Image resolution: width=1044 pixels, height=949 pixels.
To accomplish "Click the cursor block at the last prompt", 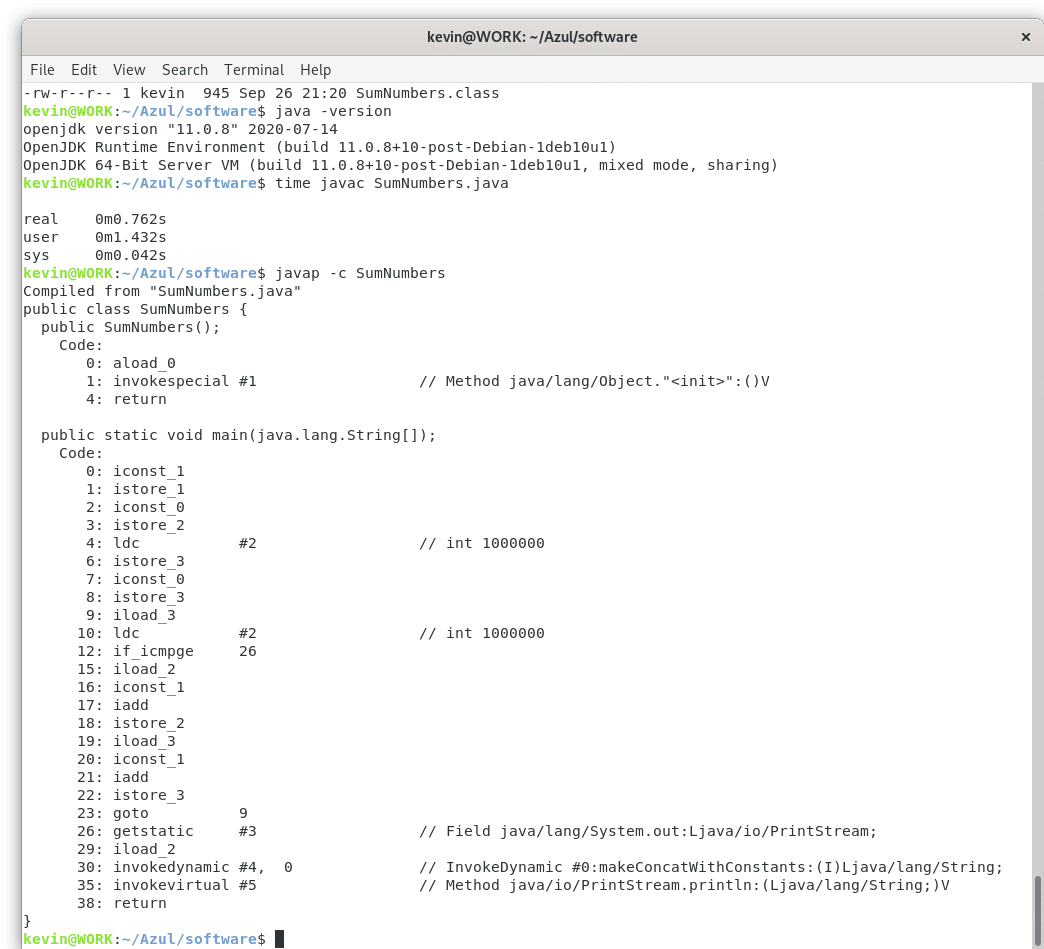I will (280, 939).
